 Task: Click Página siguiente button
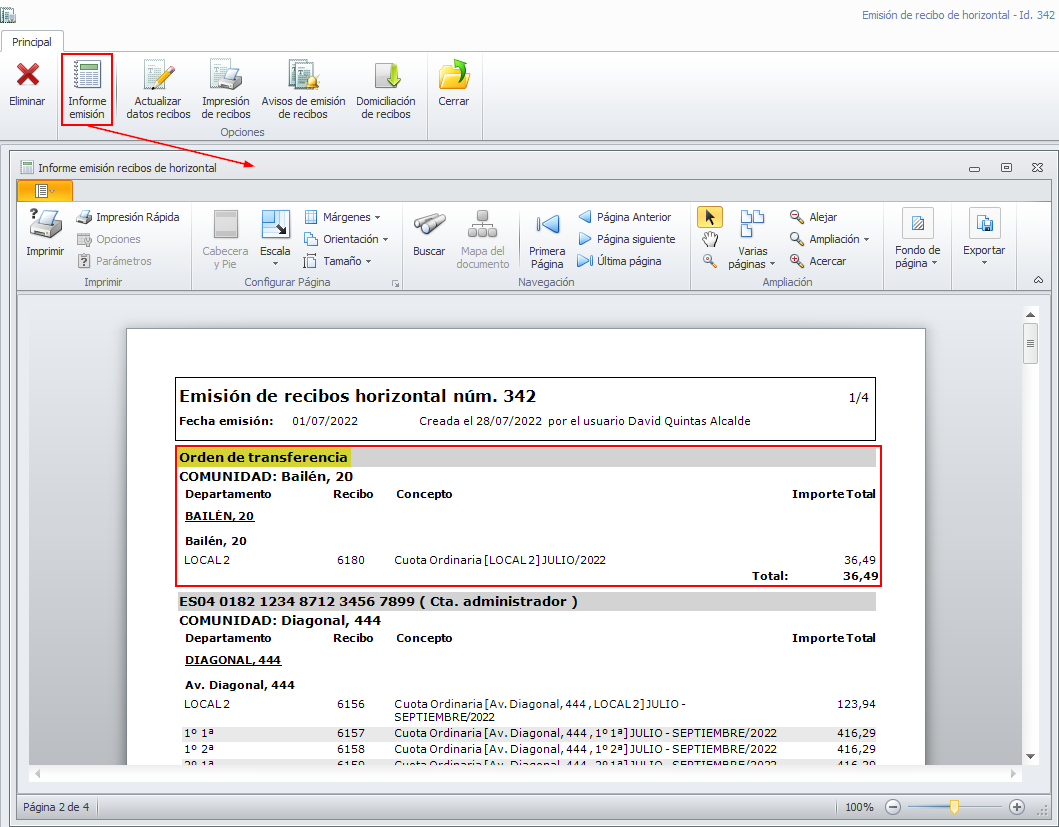pyautogui.click(x=626, y=239)
